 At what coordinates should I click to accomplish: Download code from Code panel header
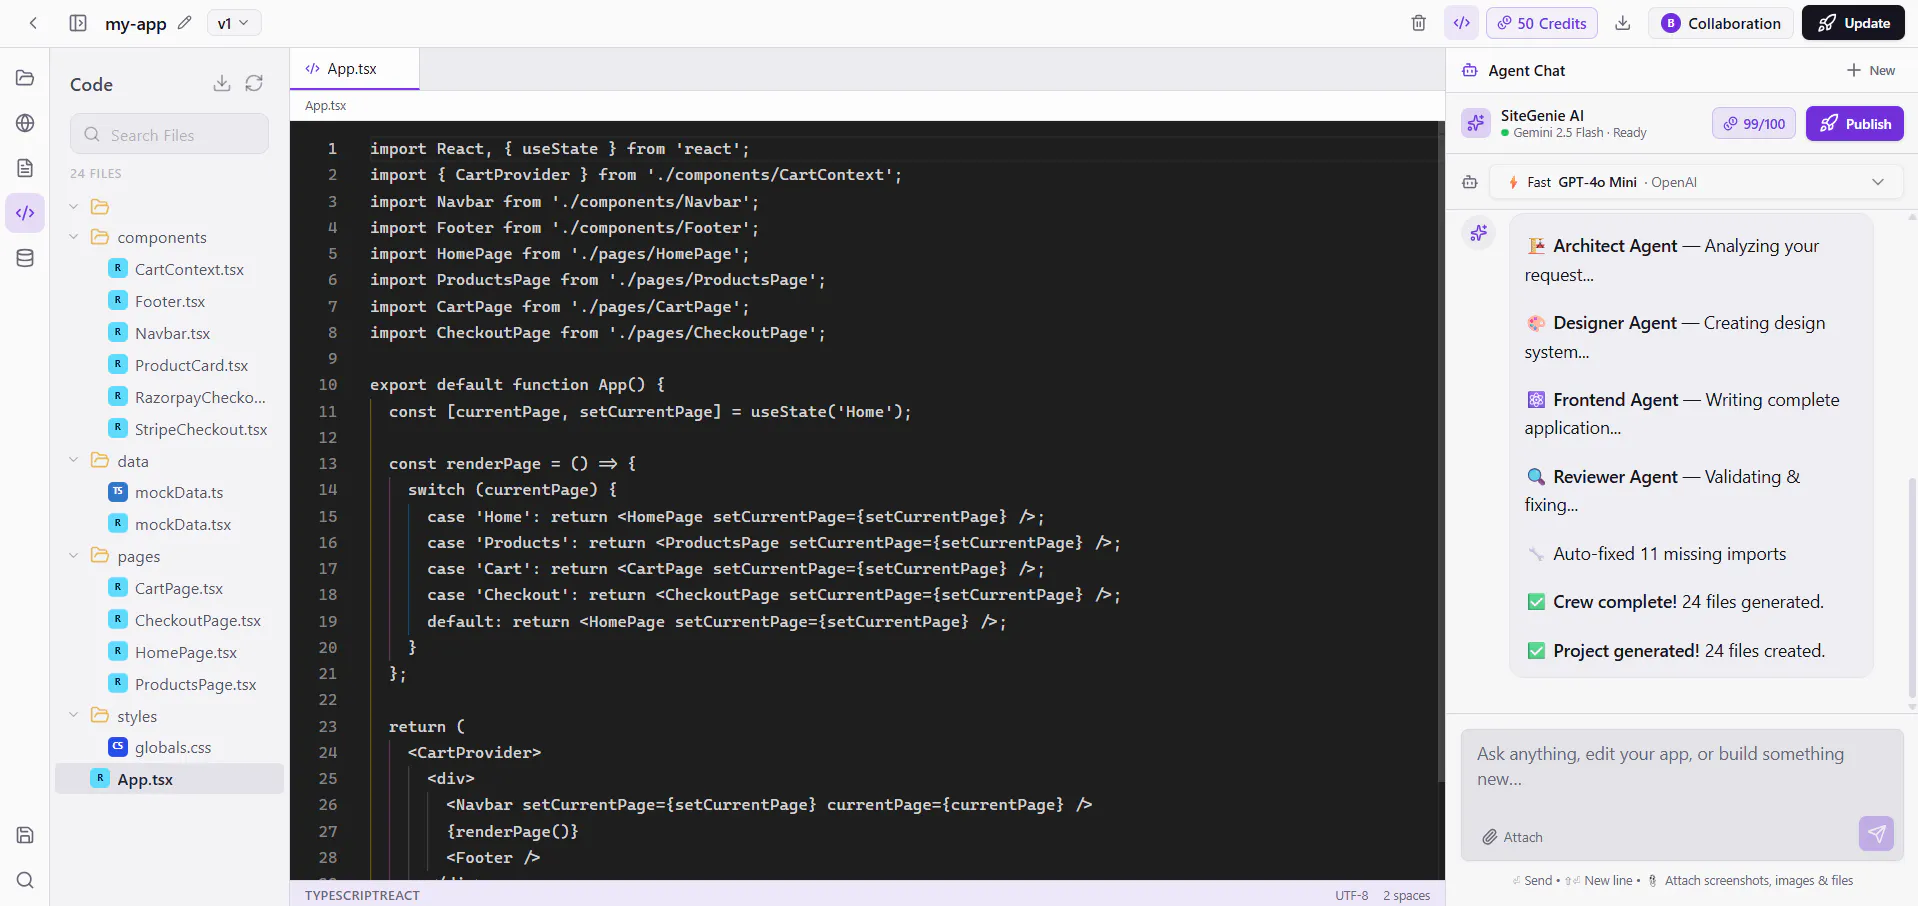(x=222, y=83)
